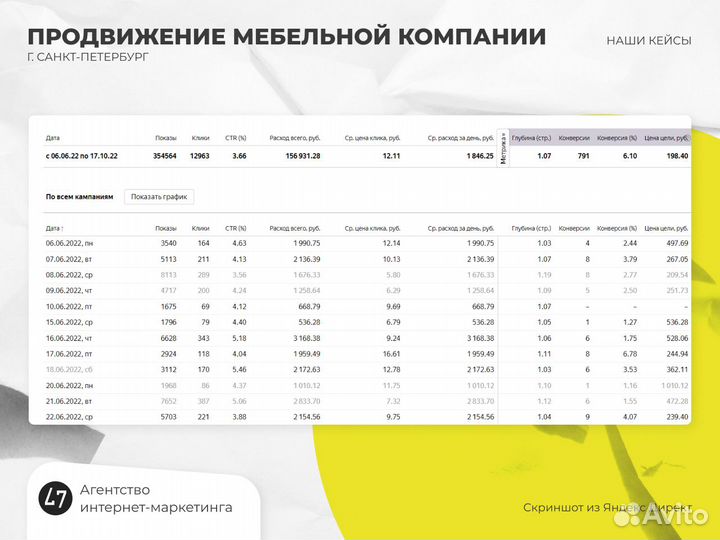Screen dimensions: 720x540
Task: Click click price '6.79' for 15.06.2022
Action: (393, 322)
